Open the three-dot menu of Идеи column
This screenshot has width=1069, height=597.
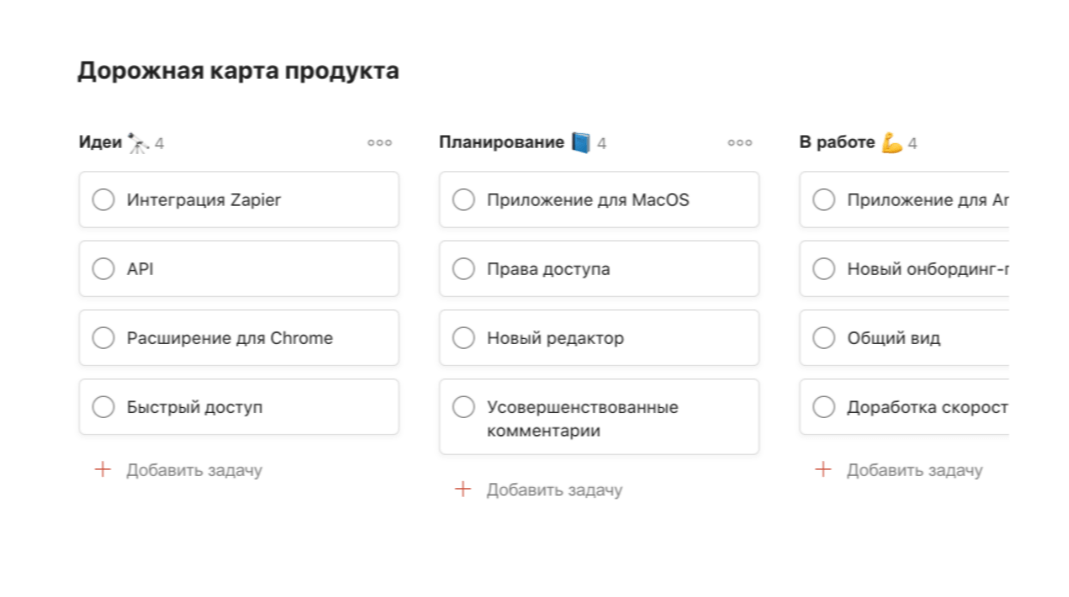(x=380, y=142)
